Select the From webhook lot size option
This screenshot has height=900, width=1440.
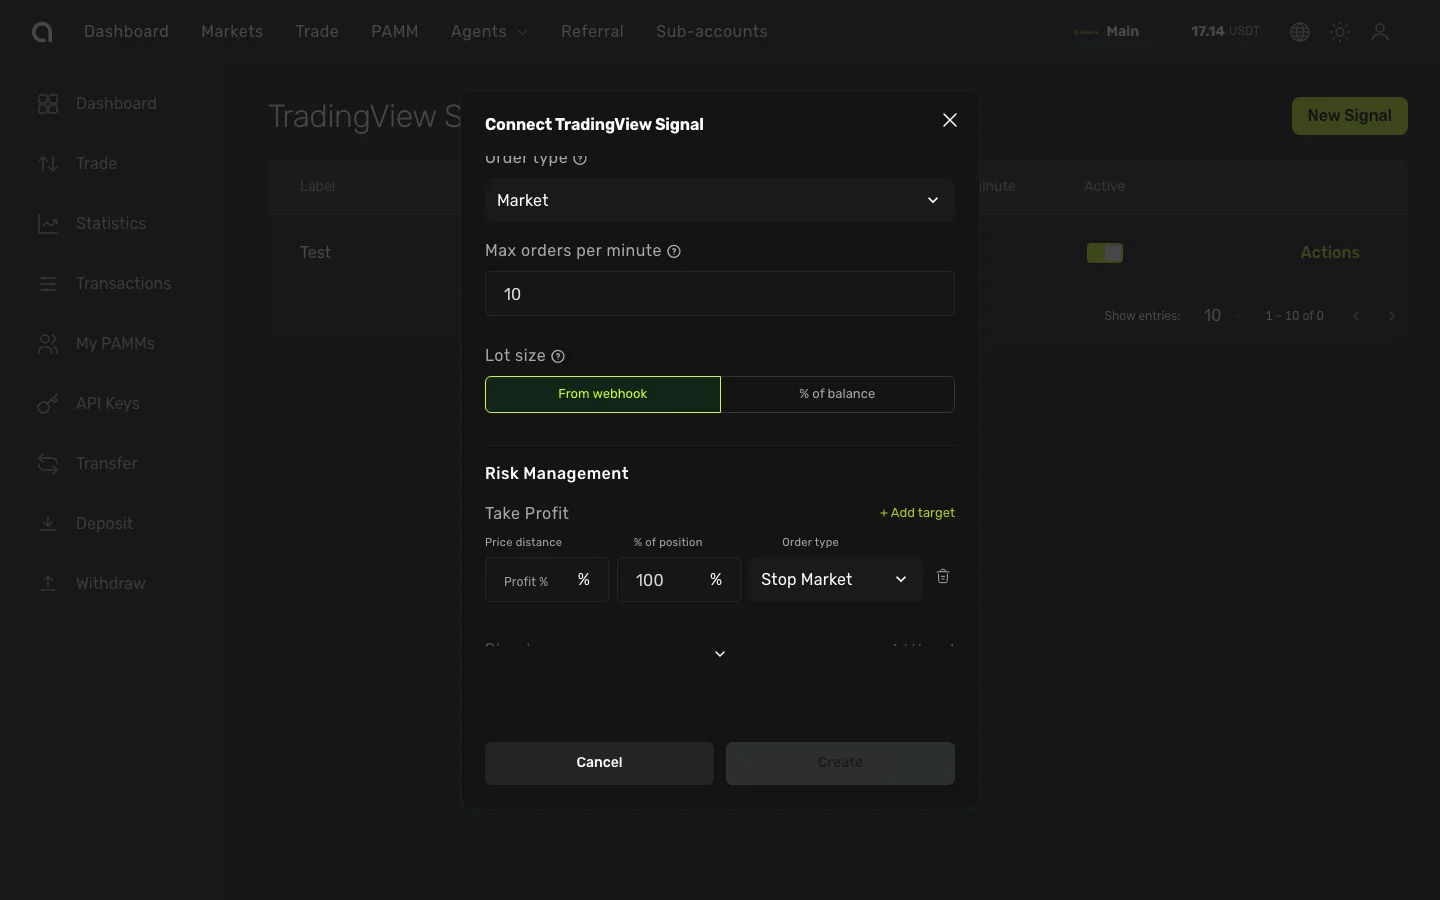(603, 394)
